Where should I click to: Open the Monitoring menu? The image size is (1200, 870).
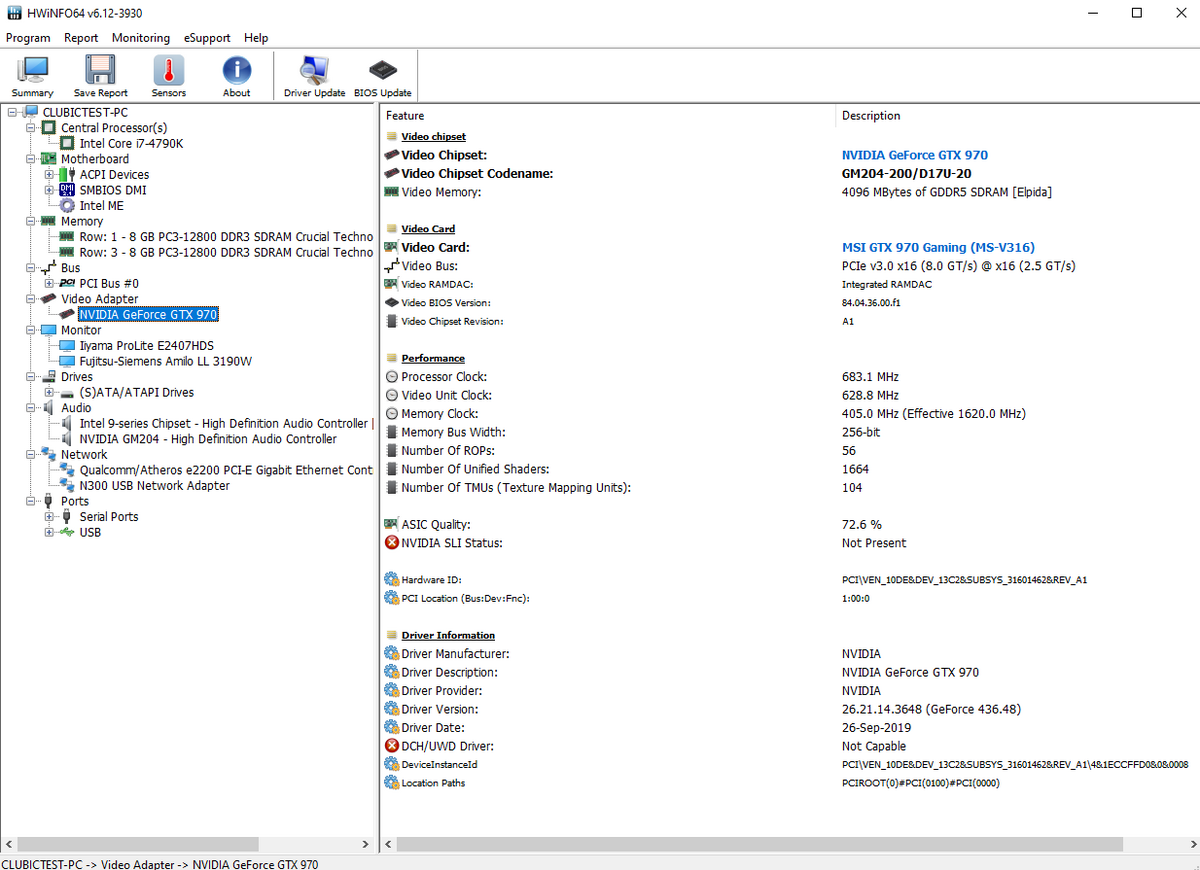coord(140,38)
